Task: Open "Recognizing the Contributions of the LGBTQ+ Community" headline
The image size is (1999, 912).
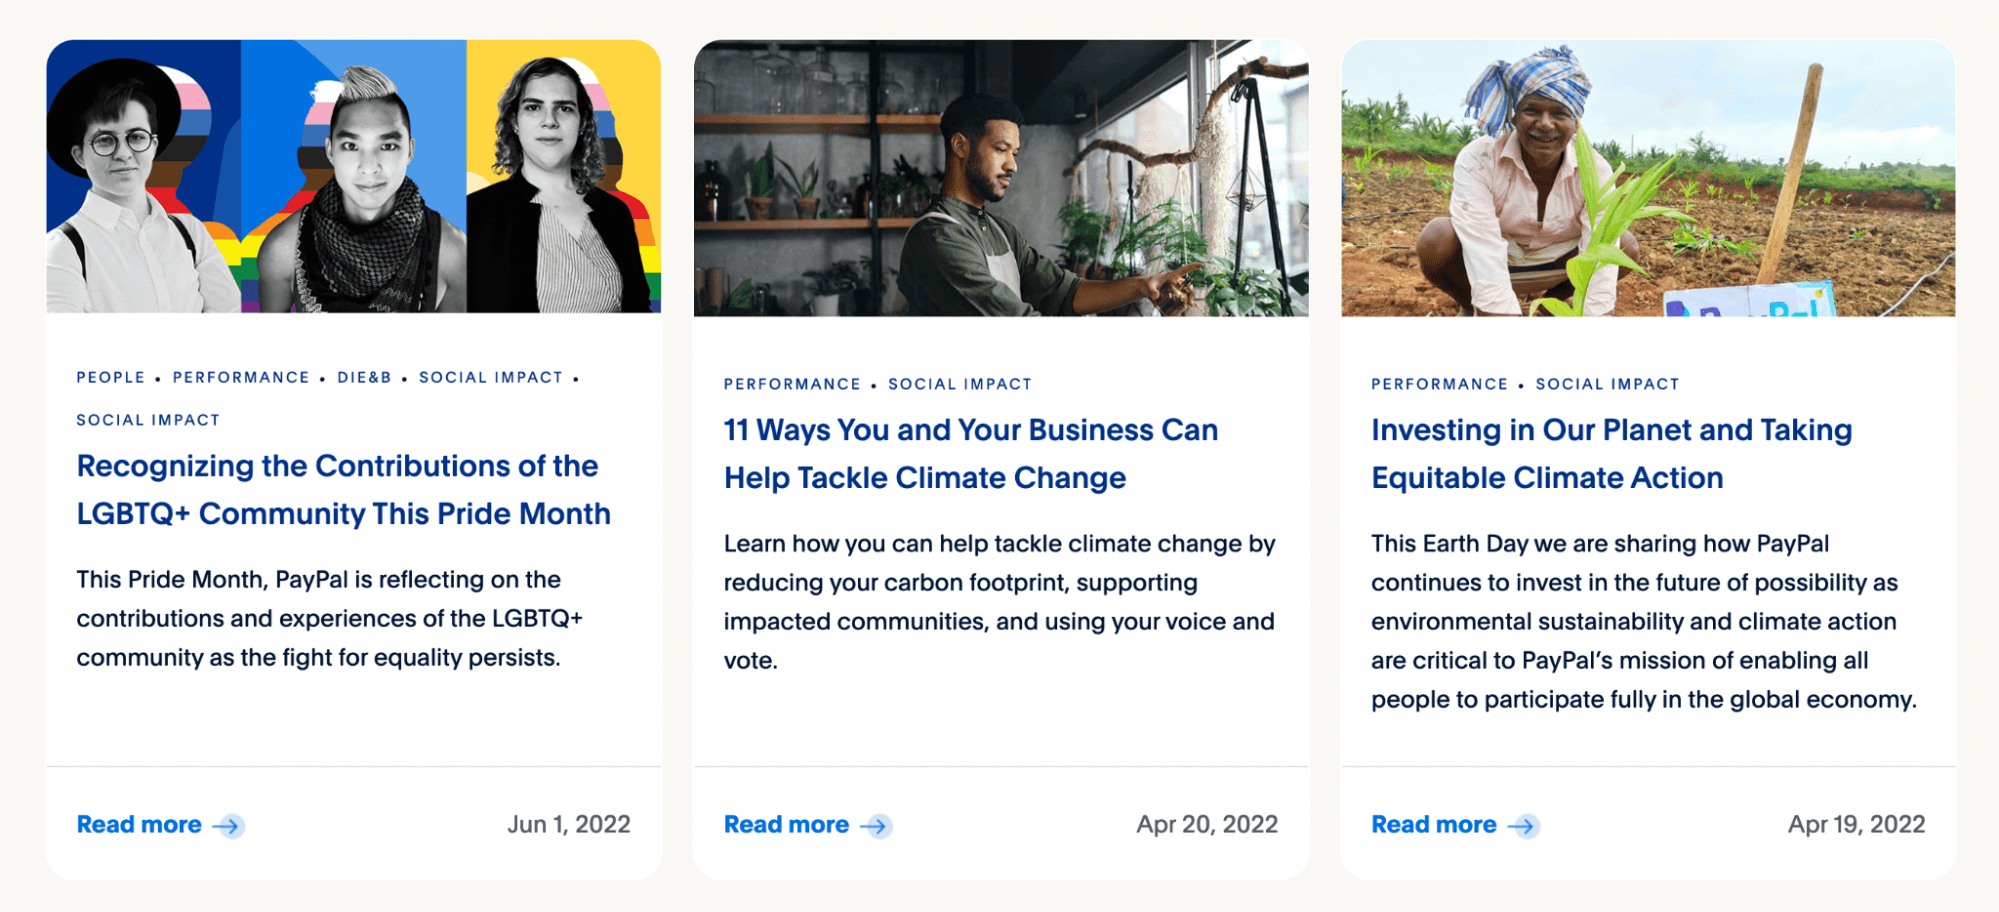Action: coord(343,490)
